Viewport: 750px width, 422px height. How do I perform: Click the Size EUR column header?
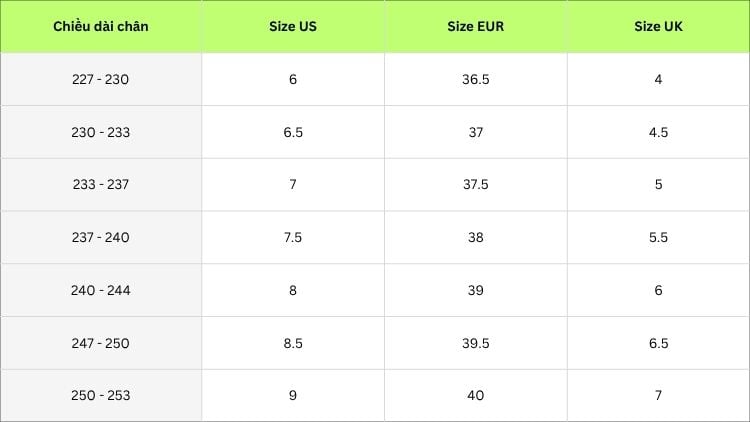pyautogui.click(x=475, y=26)
